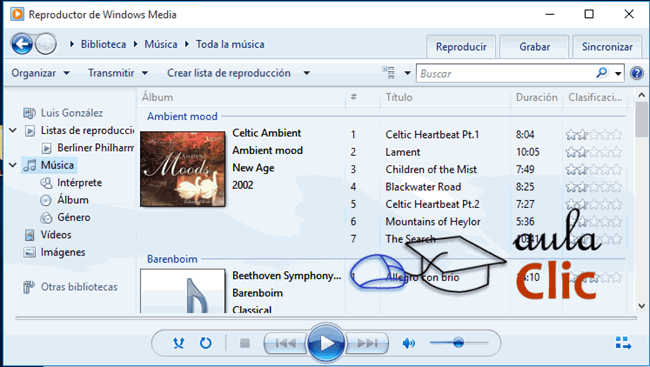Switch to the Sincronizar tab

(607, 46)
